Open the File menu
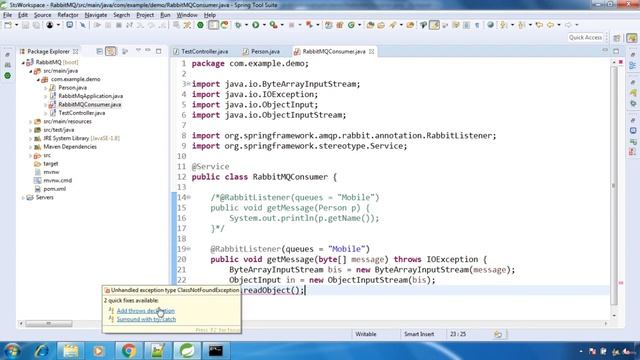Viewport: 640px width, 360px height. tap(7, 15)
